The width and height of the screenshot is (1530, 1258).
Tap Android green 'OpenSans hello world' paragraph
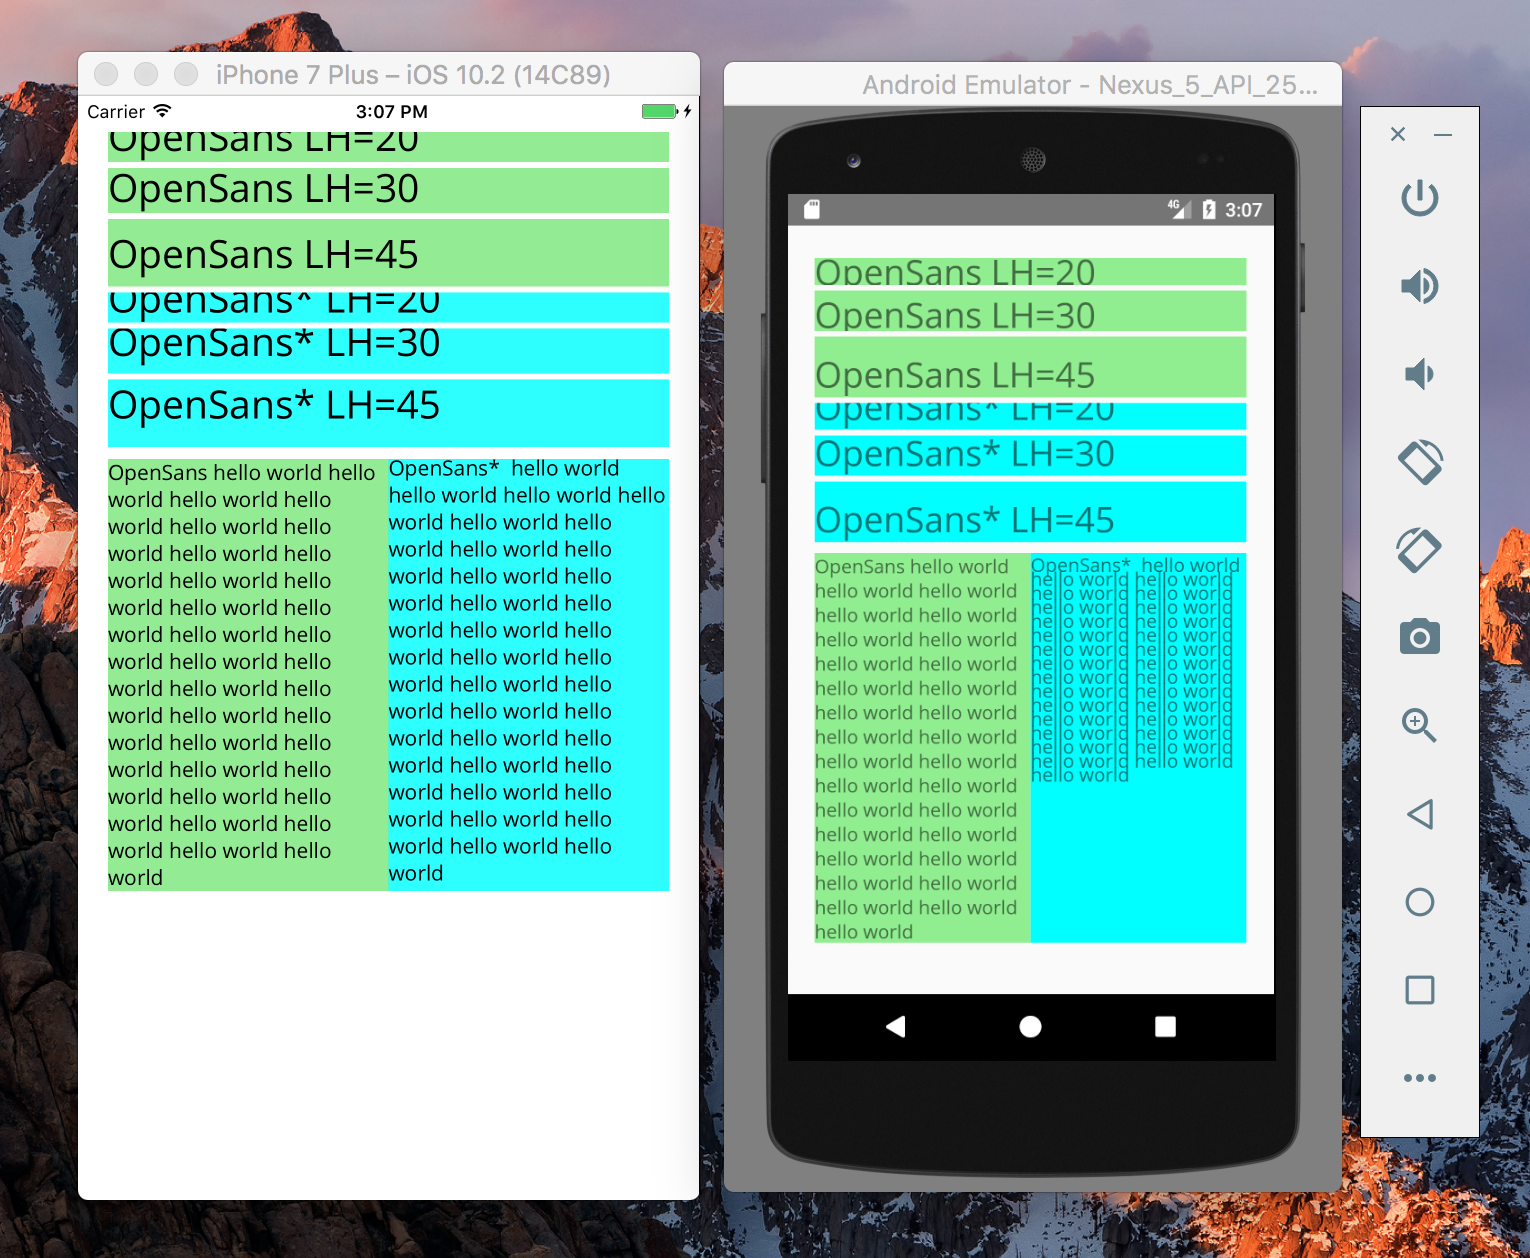point(922,748)
